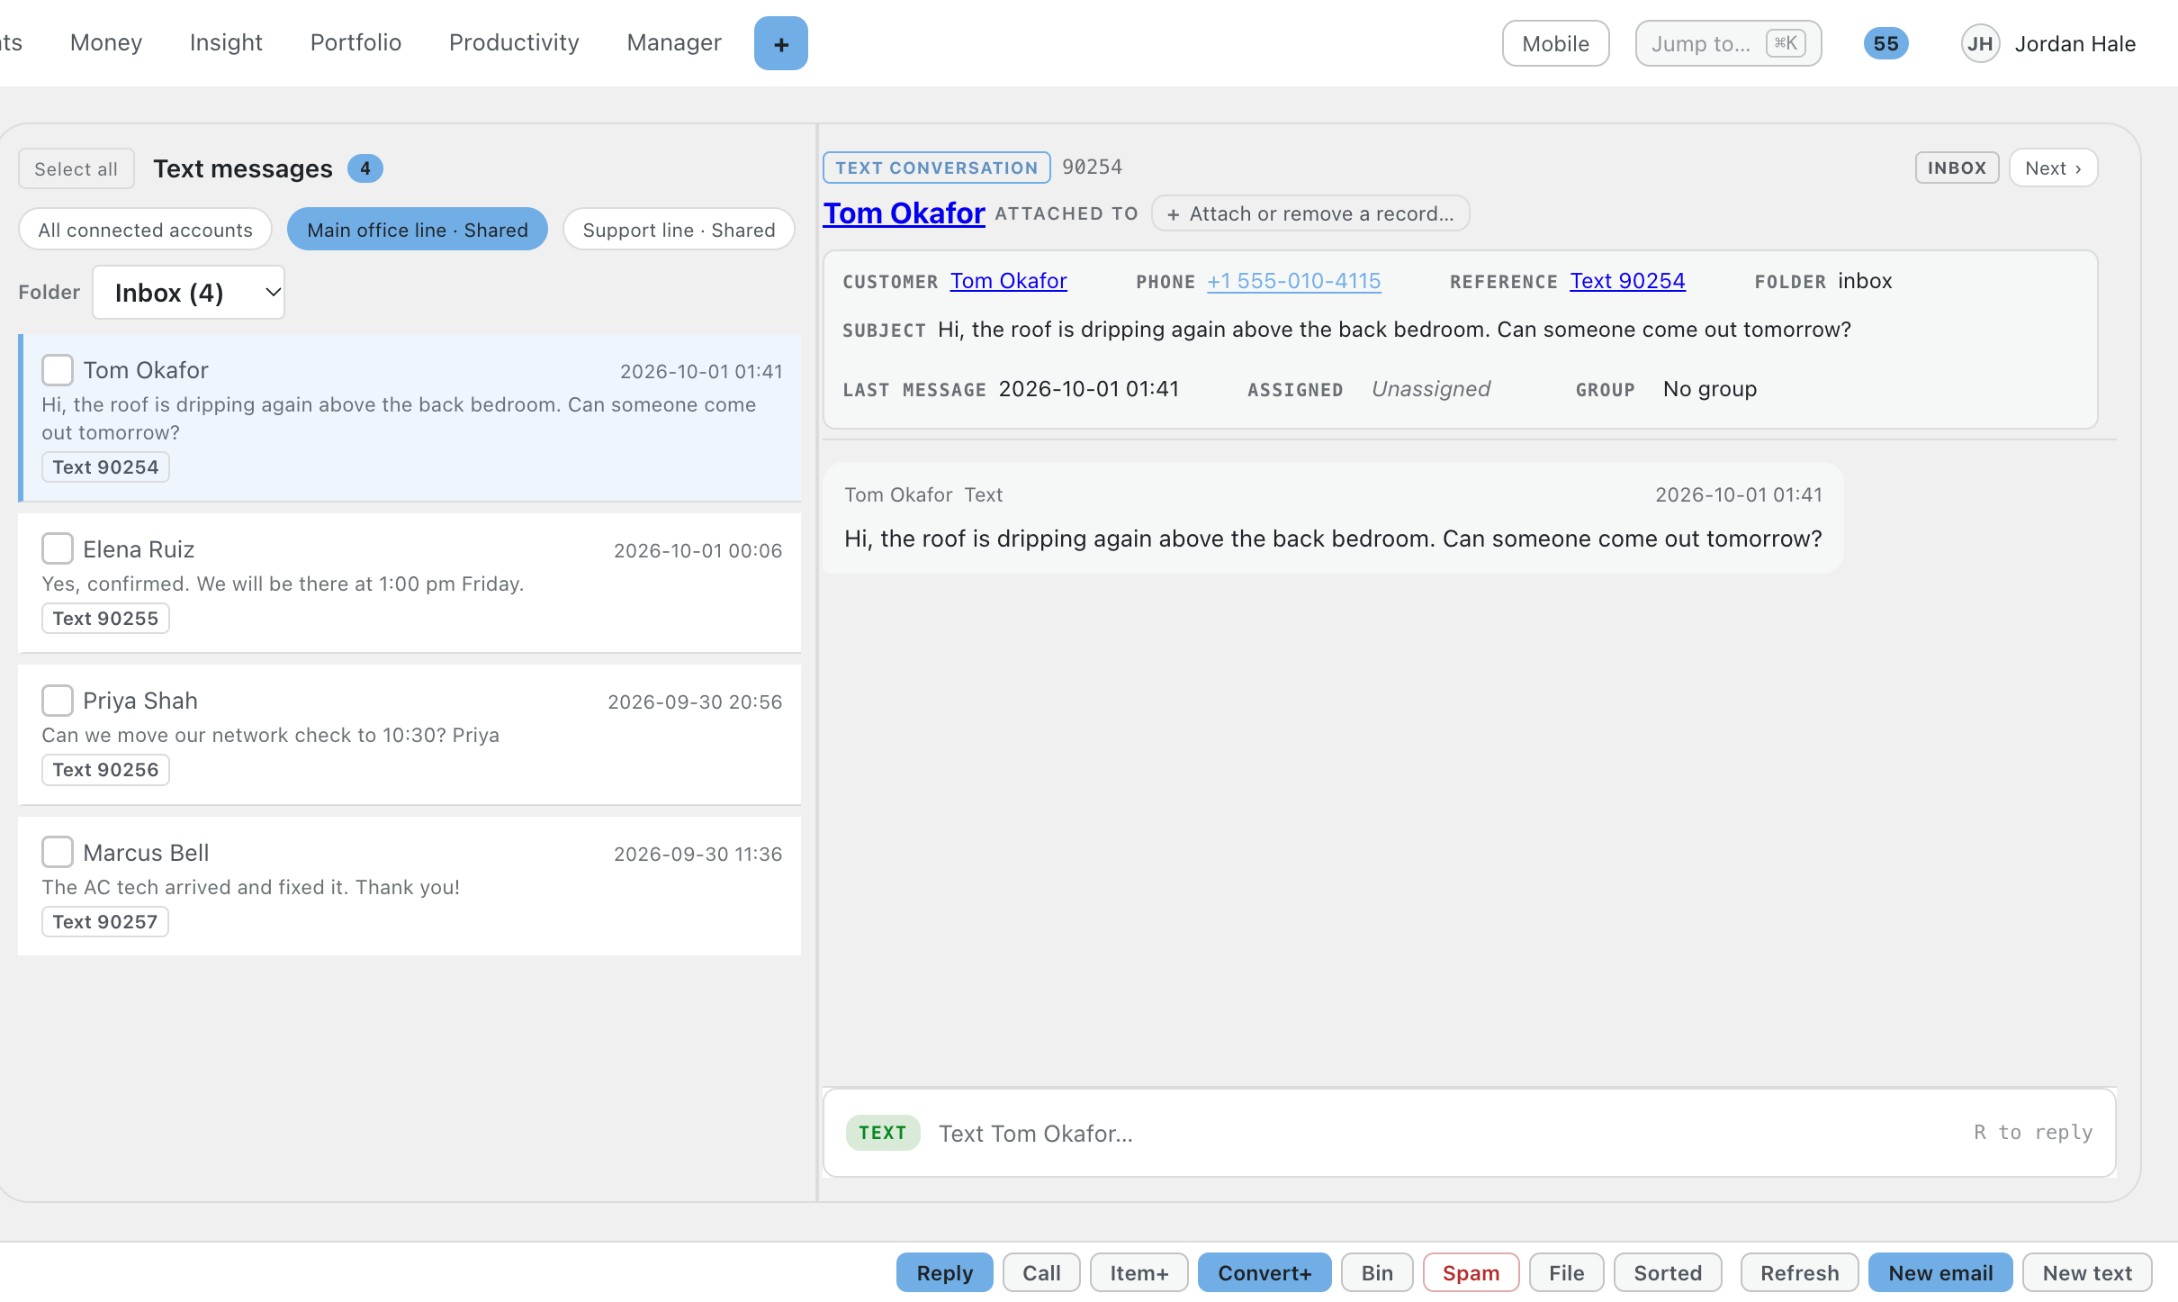This screenshot has height=1302, width=2178.
Task: Mark the conversation as Spam
Action: click(x=1471, y=1272)
